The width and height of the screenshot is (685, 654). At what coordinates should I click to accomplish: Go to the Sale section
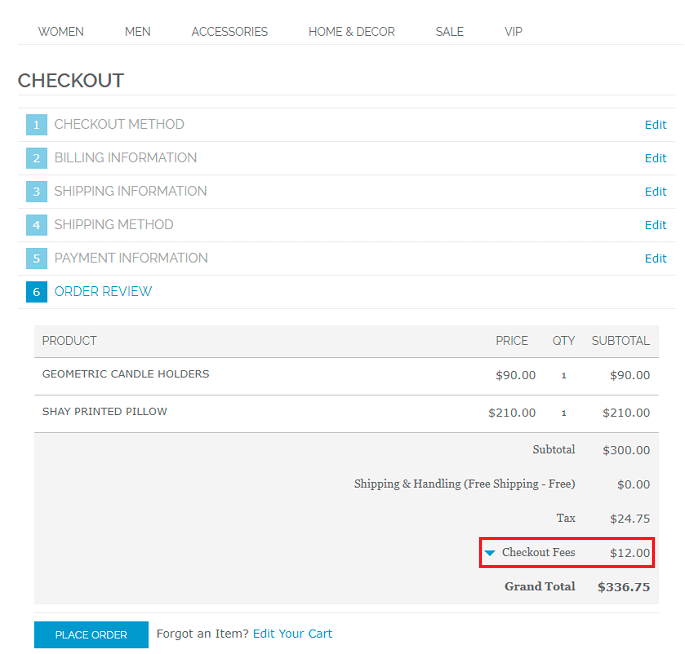(450, 32)
